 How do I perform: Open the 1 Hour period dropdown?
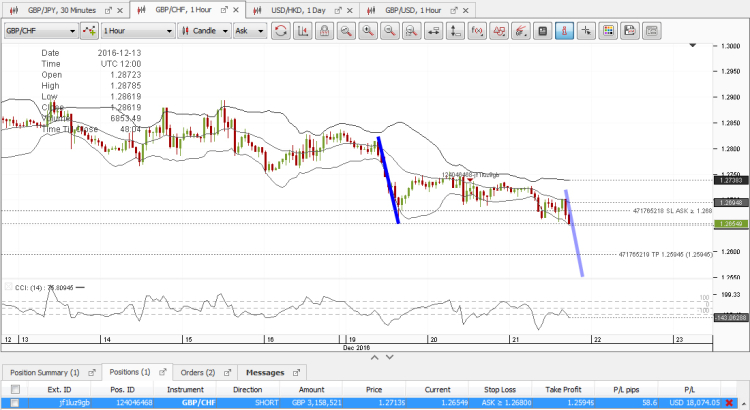tap(138, 31)
